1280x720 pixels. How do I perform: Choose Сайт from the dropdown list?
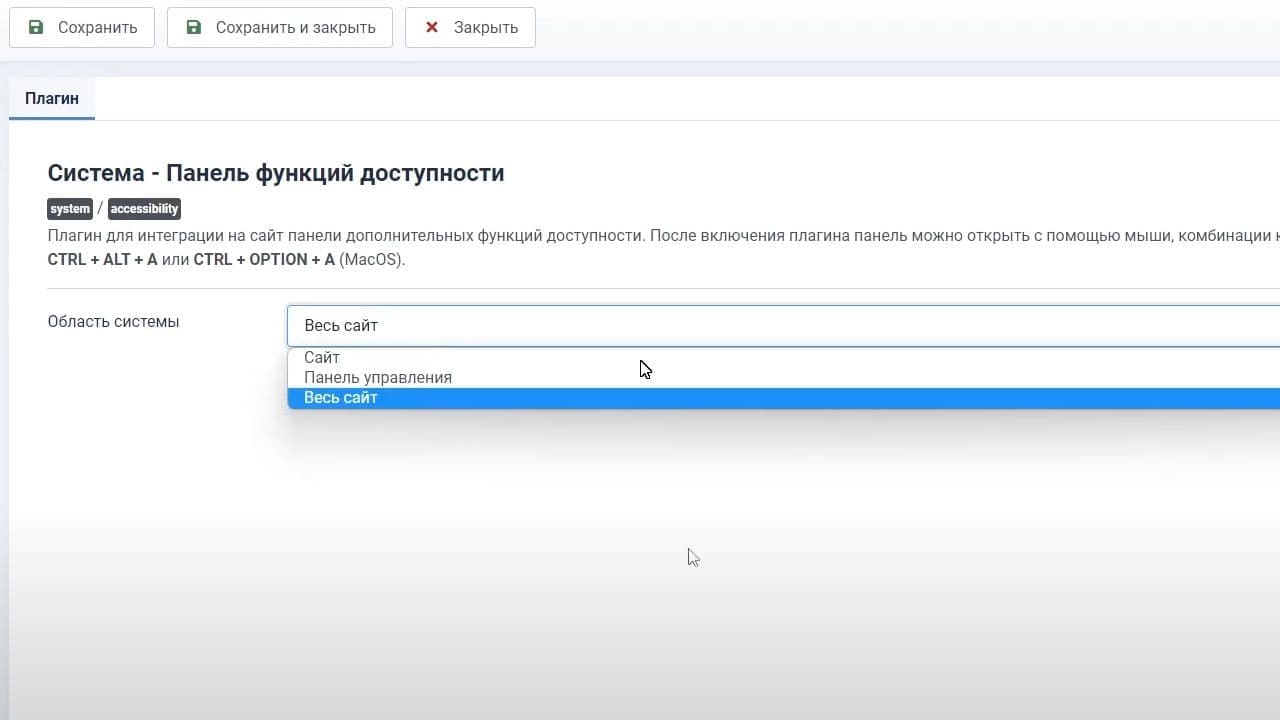[x=783, y=357]
